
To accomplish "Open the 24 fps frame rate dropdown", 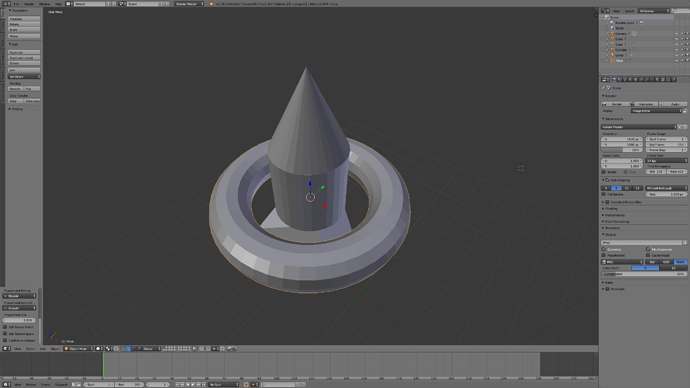I will 666,161.
